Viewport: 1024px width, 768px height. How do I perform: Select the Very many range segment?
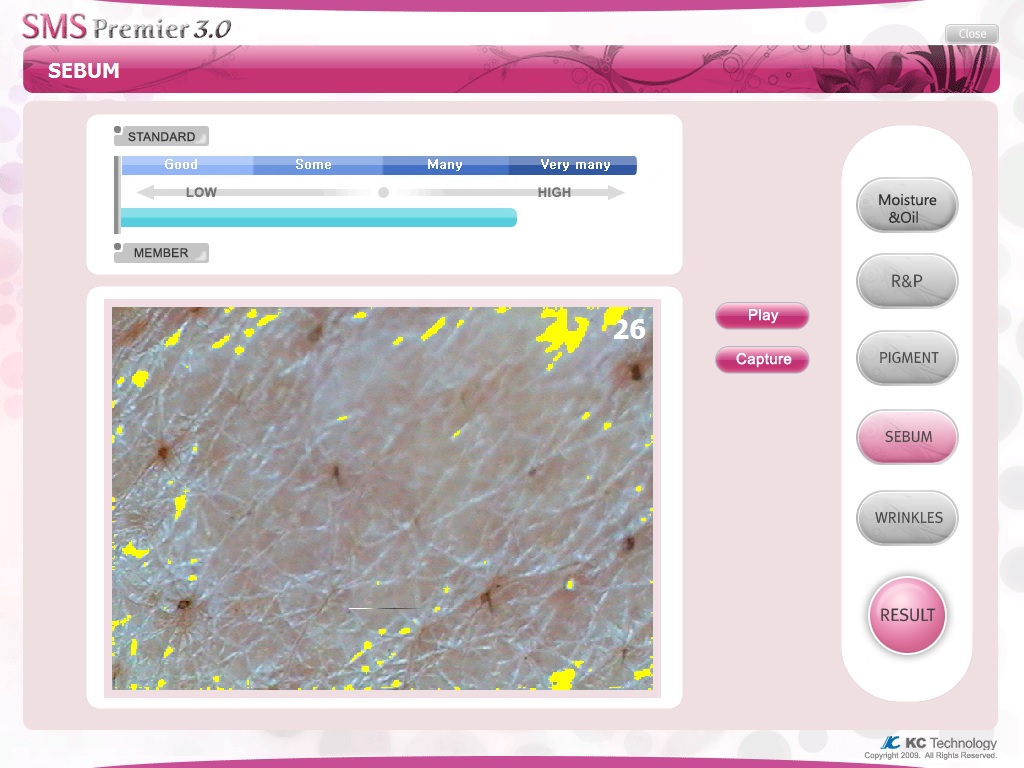574,165
